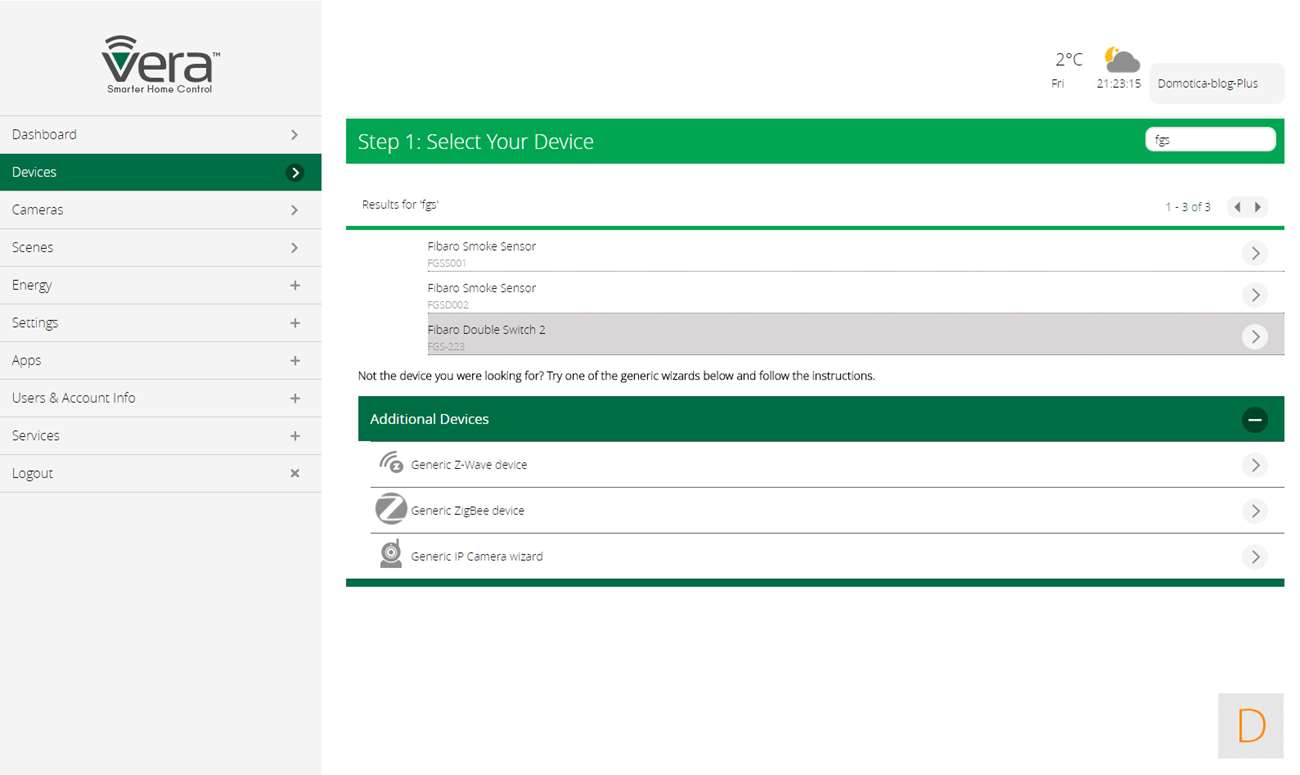
Task: Select Scenes in the sidebar
Action: click(160, 247)
